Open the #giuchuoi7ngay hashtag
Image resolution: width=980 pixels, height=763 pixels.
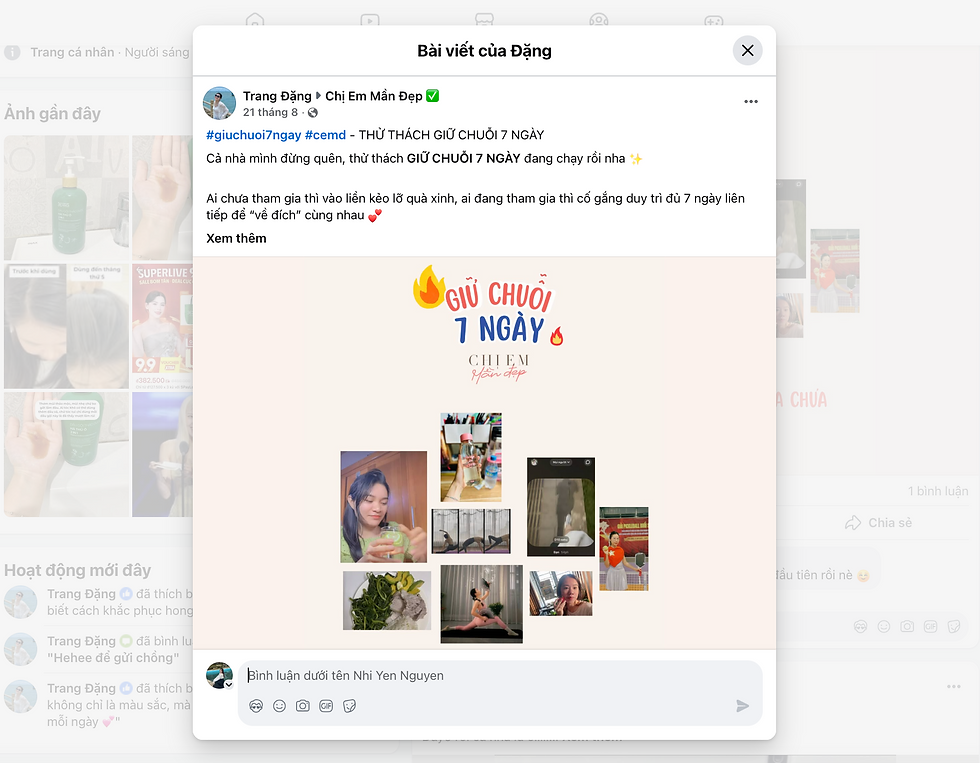(254, 135)
